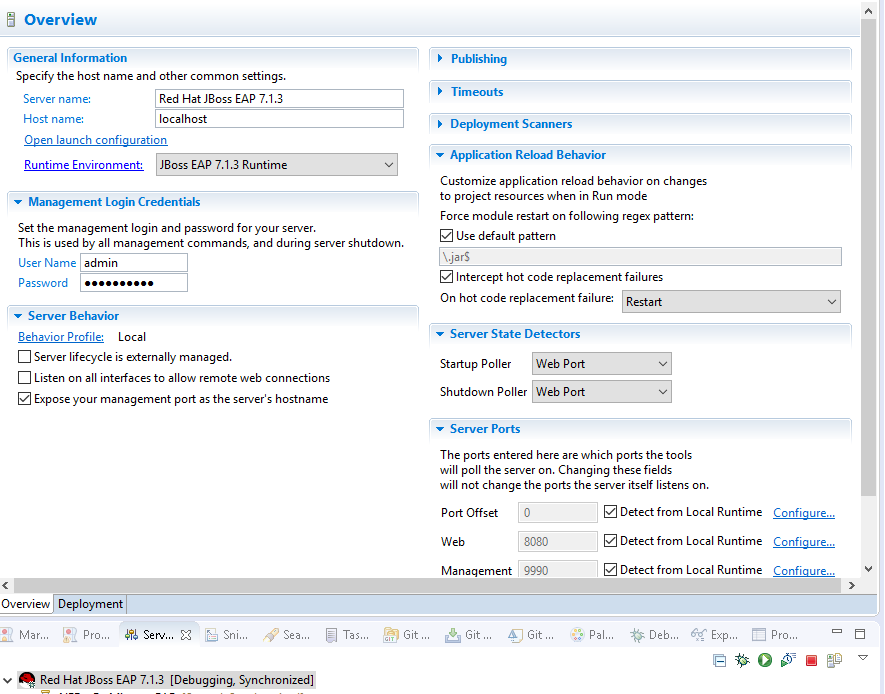
Task: Open the Runtime Environment dropdown
Action: 277,165
